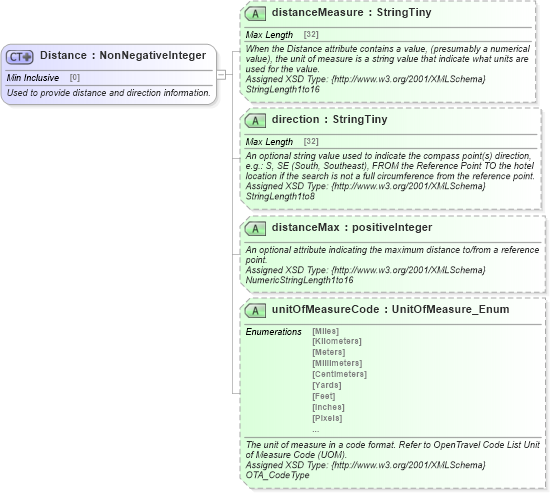
Task: Select the distanceMeasure : StringTiny heading
Action: pyautogui.click(x=351, y=13)
